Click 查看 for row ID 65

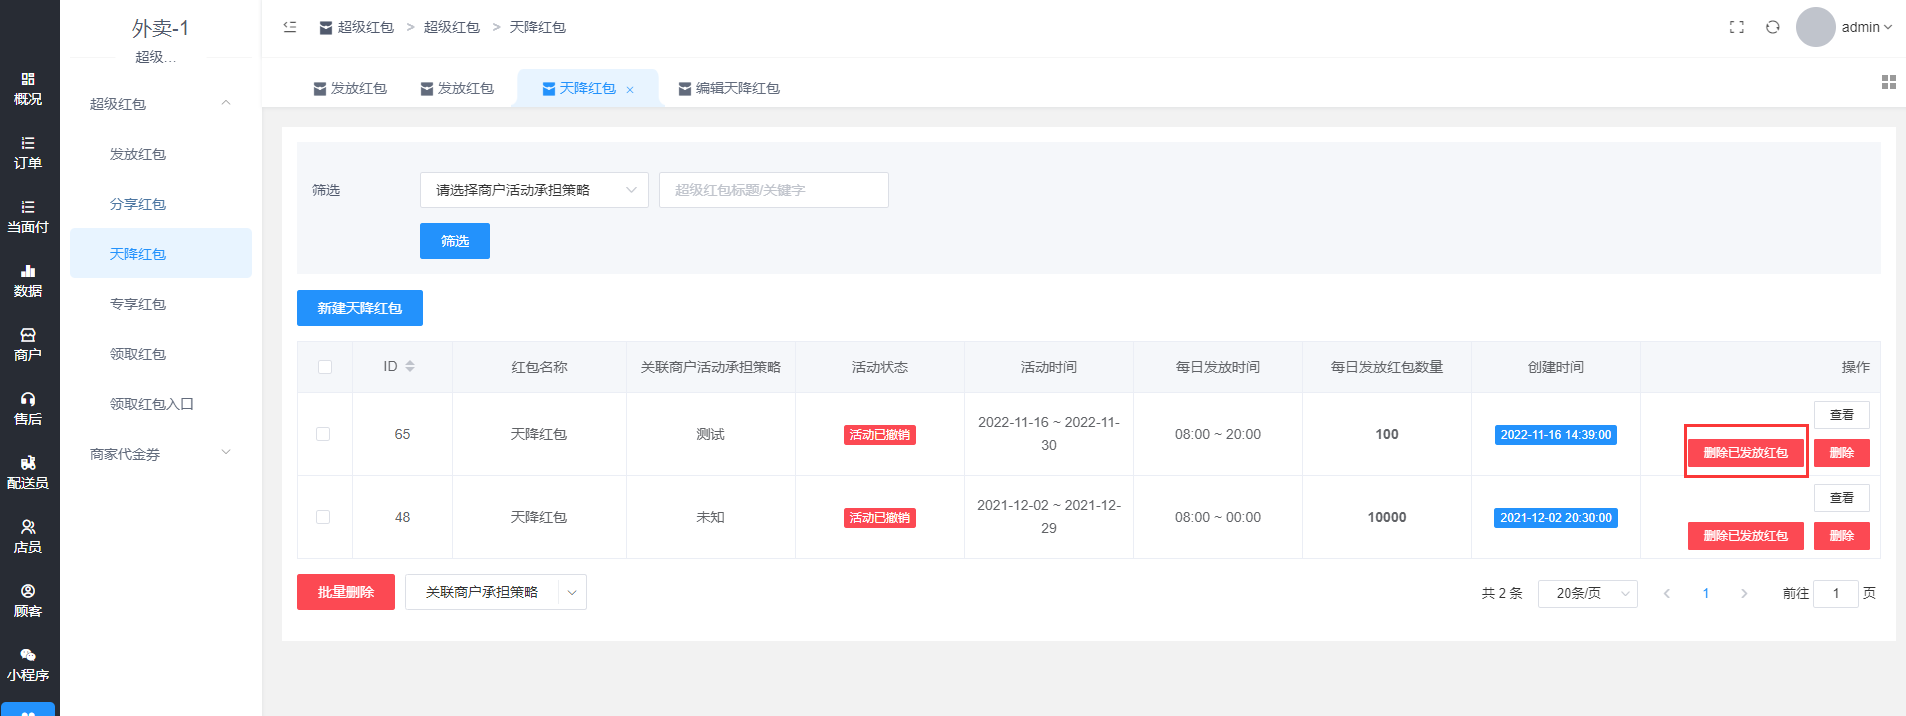pyautogui.click(x=1842, y=415)
